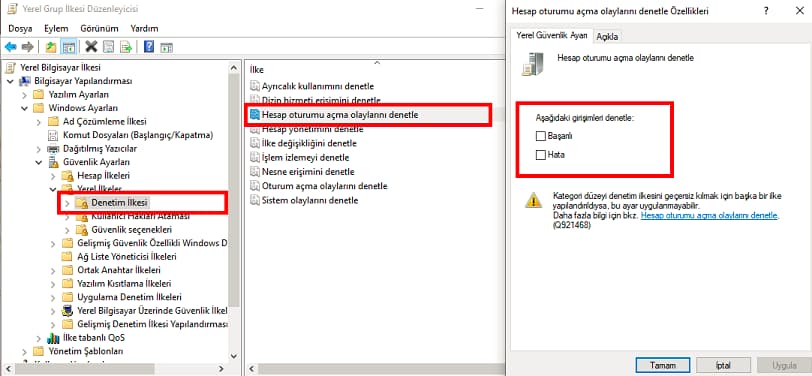Click the tree pane's vertical scrollbar down arrow

(234, 356)
